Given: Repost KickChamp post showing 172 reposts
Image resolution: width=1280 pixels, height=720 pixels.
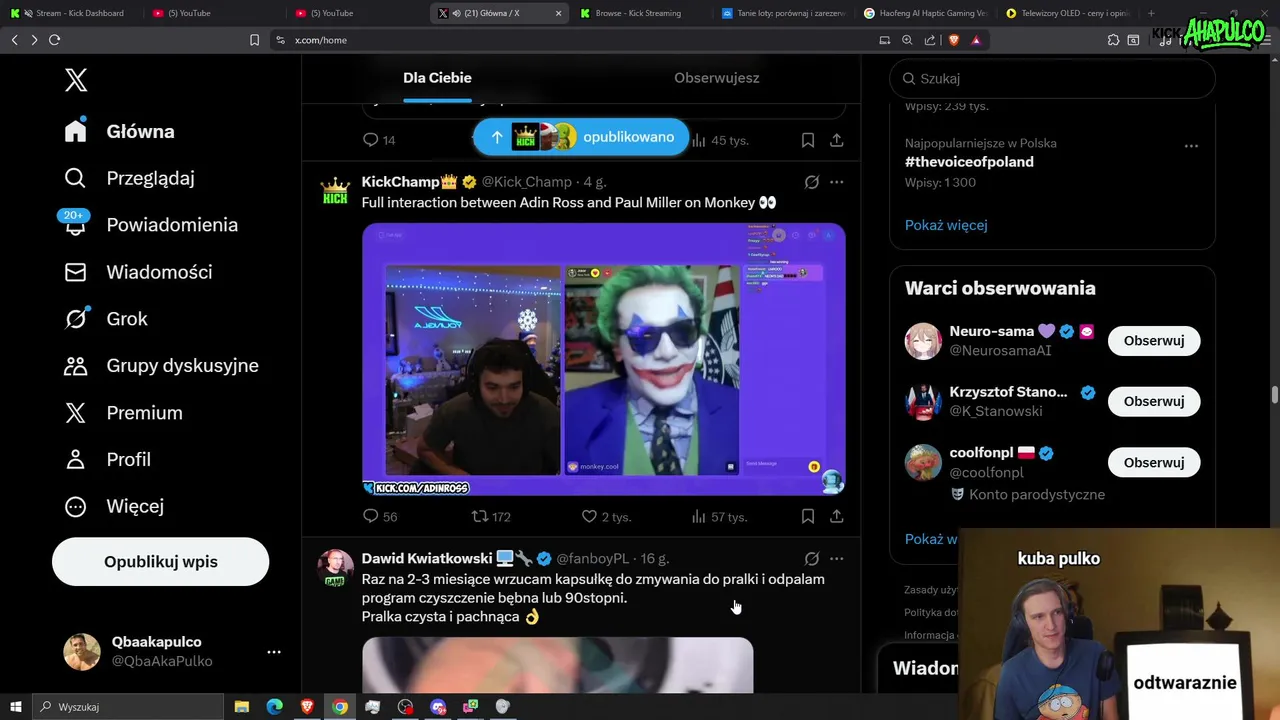Looking at the screenshot, I should click(491, 517).
